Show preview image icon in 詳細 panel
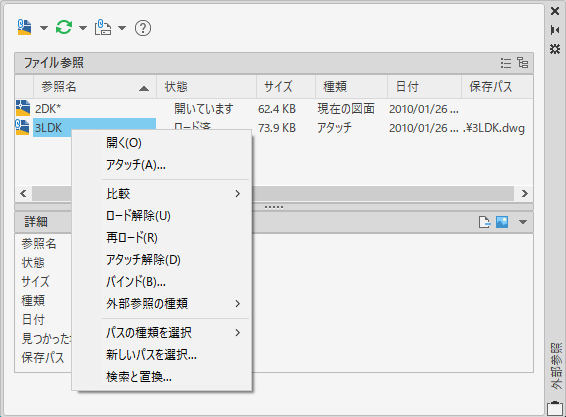 click(502, 222)
